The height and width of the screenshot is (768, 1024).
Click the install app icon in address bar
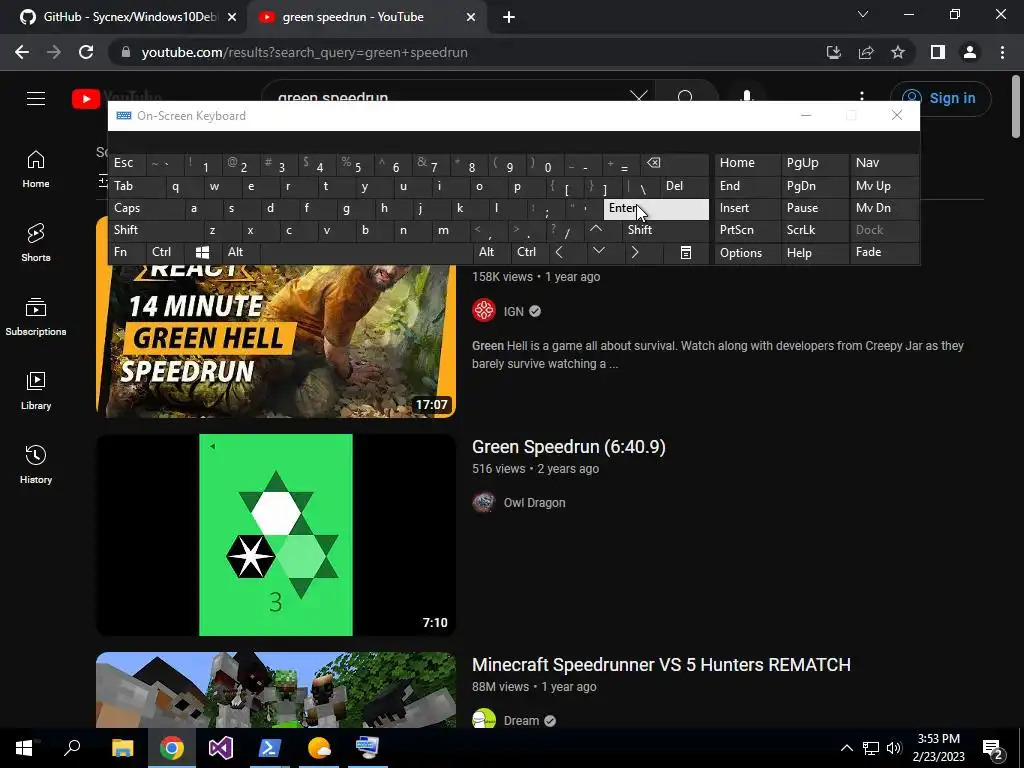(833, 52)
